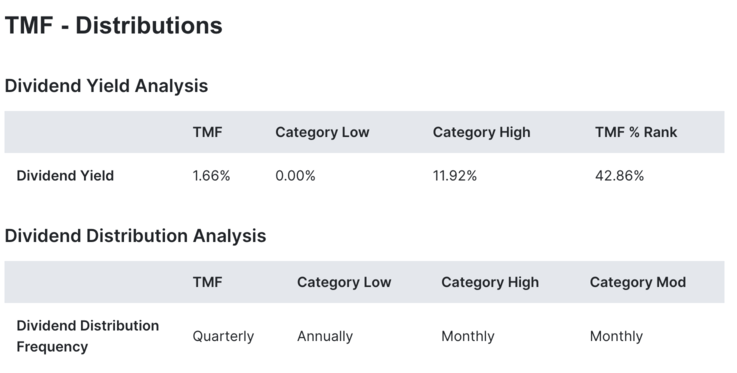Click Category High header in yield table
The width and height of the screenshot is (737, 373).
pyautogui.click(x=481, y=132)
